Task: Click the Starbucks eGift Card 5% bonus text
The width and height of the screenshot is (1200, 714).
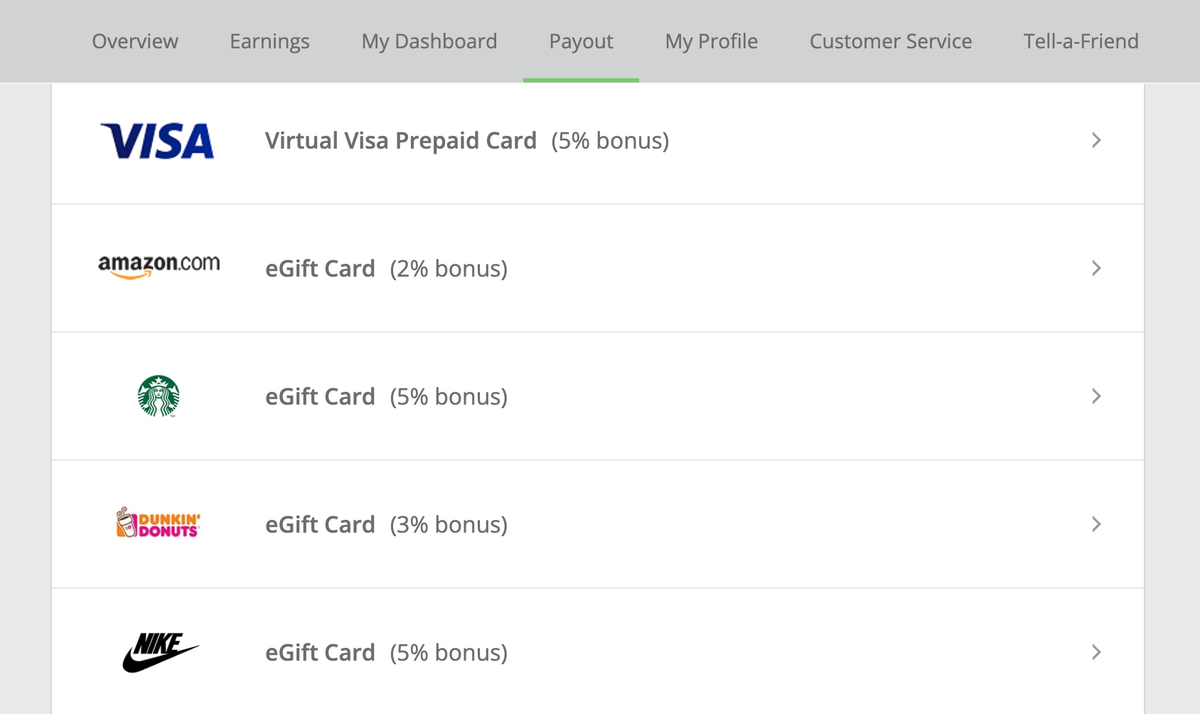Action: (x=386, y=396)
